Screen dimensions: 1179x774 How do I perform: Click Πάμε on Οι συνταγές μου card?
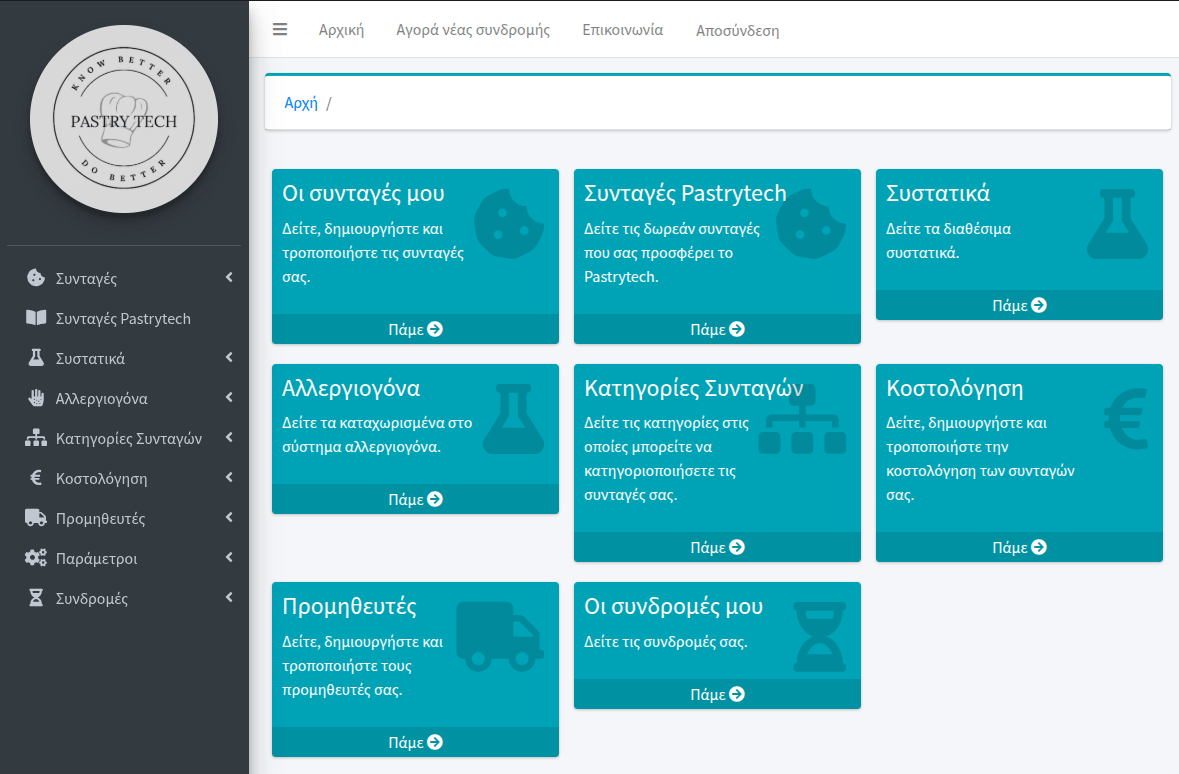415,329
